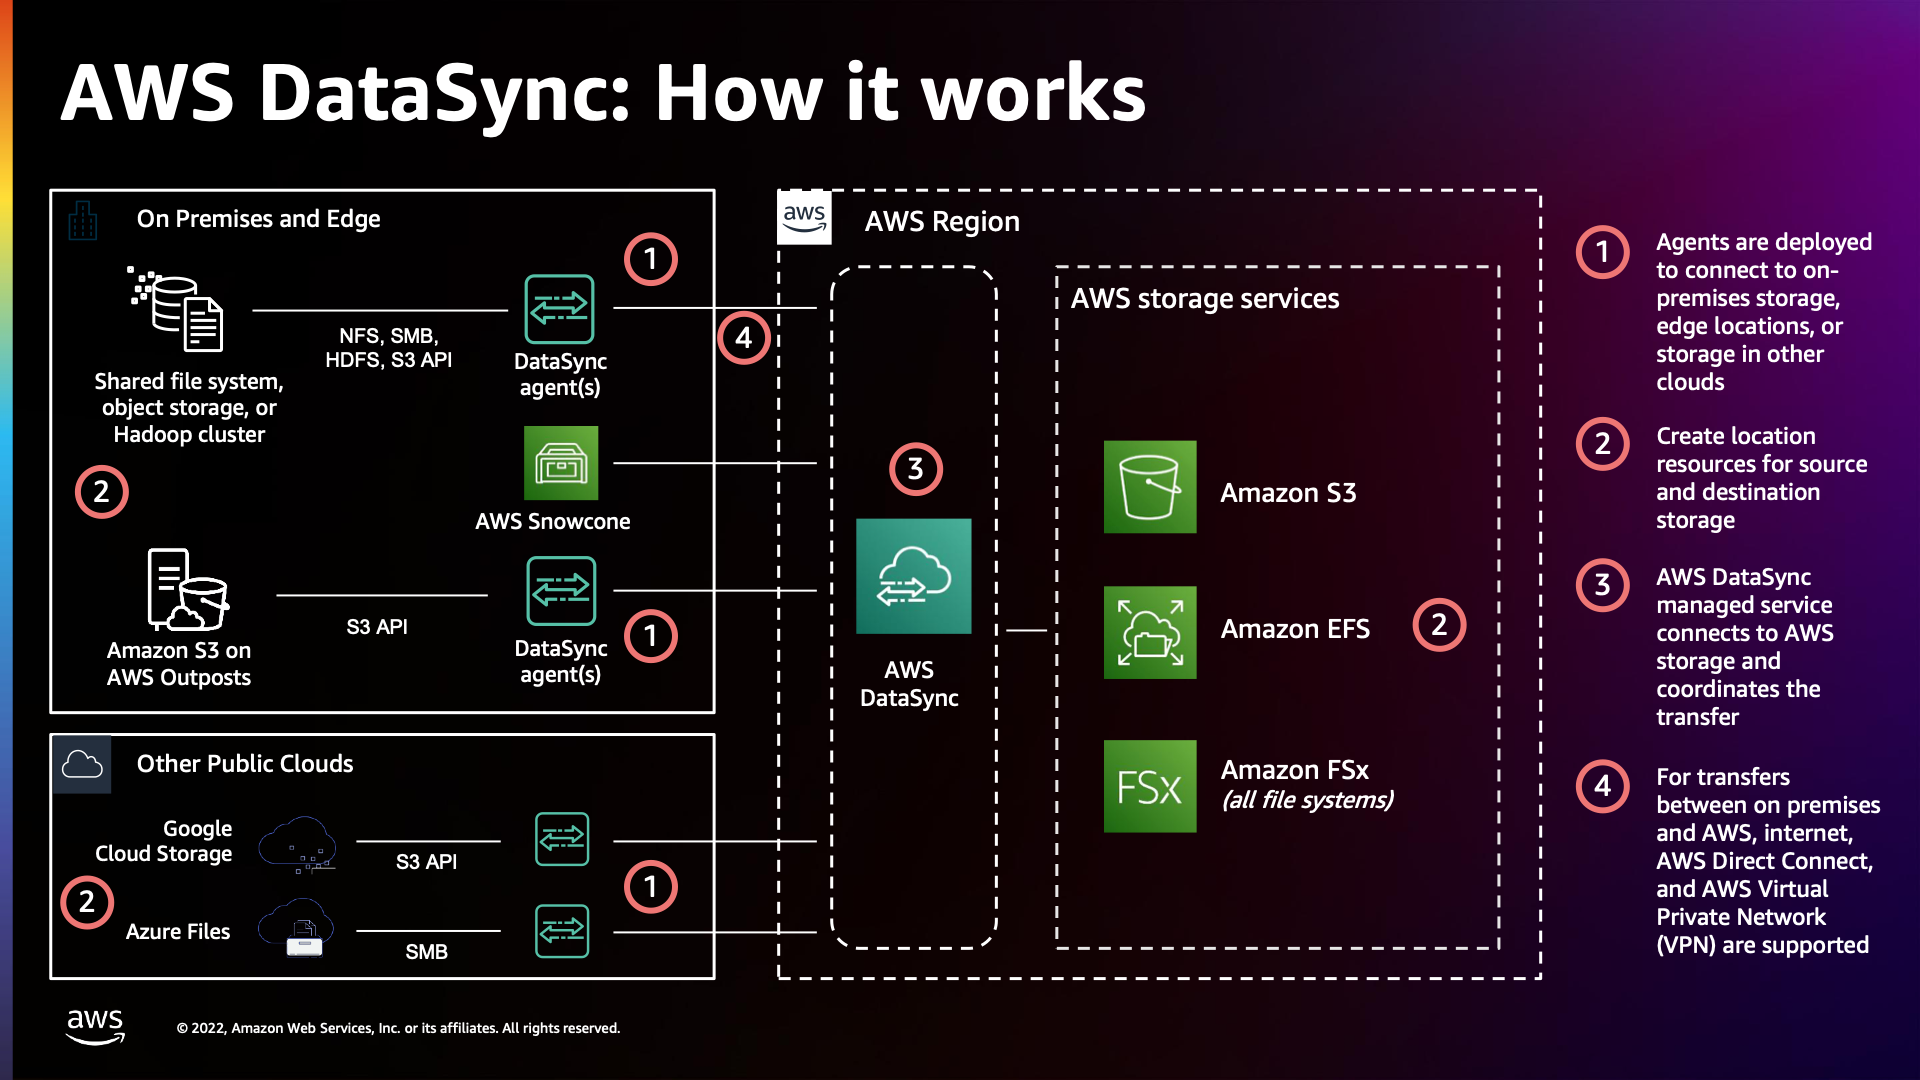Click badge 2 next to Amazon EFS
Viewport: 1920px width, 1080px height.
(1440, 624)
